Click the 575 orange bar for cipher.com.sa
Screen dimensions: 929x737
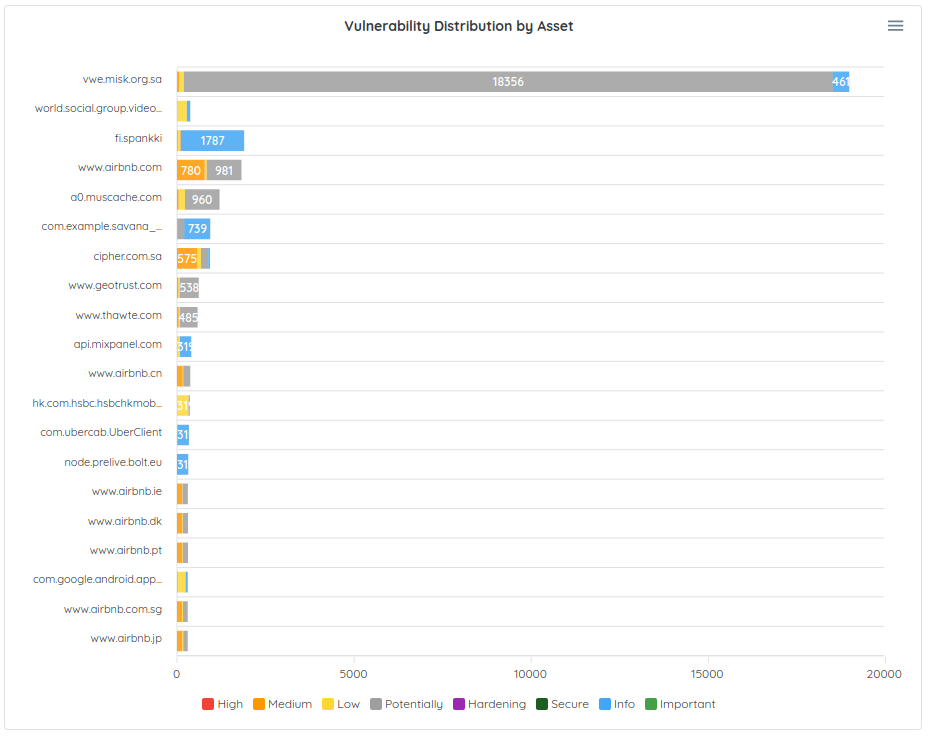tap(187, 258)
